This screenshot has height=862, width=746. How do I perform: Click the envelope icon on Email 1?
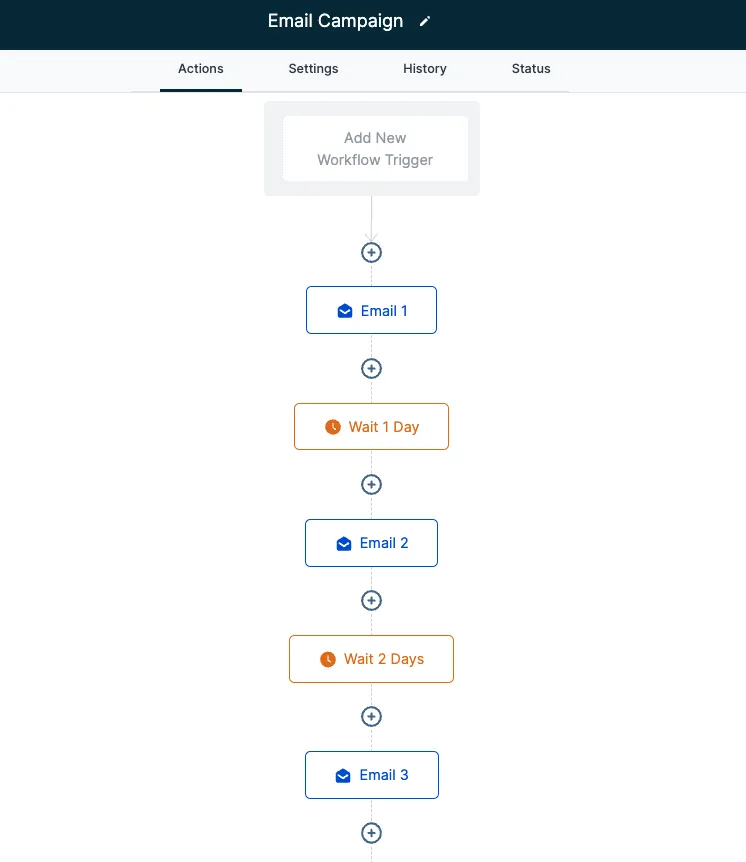(345, 311)
